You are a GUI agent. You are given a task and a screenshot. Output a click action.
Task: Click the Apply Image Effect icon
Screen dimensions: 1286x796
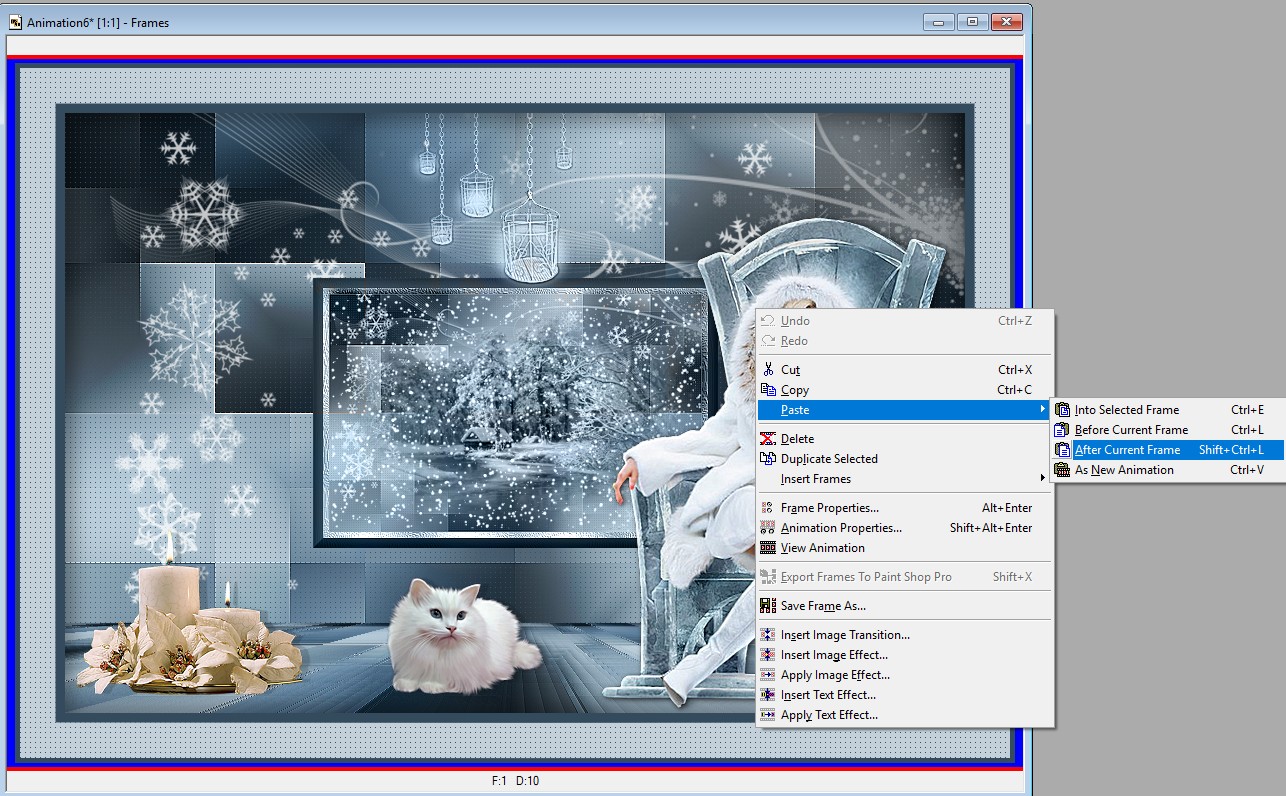click(x=768, y=675)
